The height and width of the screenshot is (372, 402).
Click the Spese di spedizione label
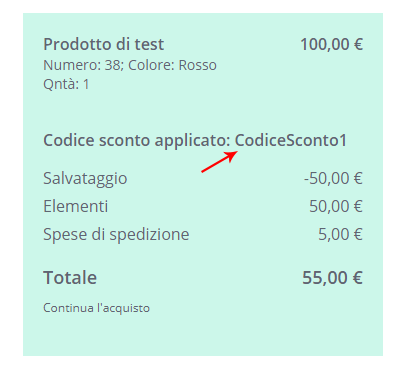[116, 235]
